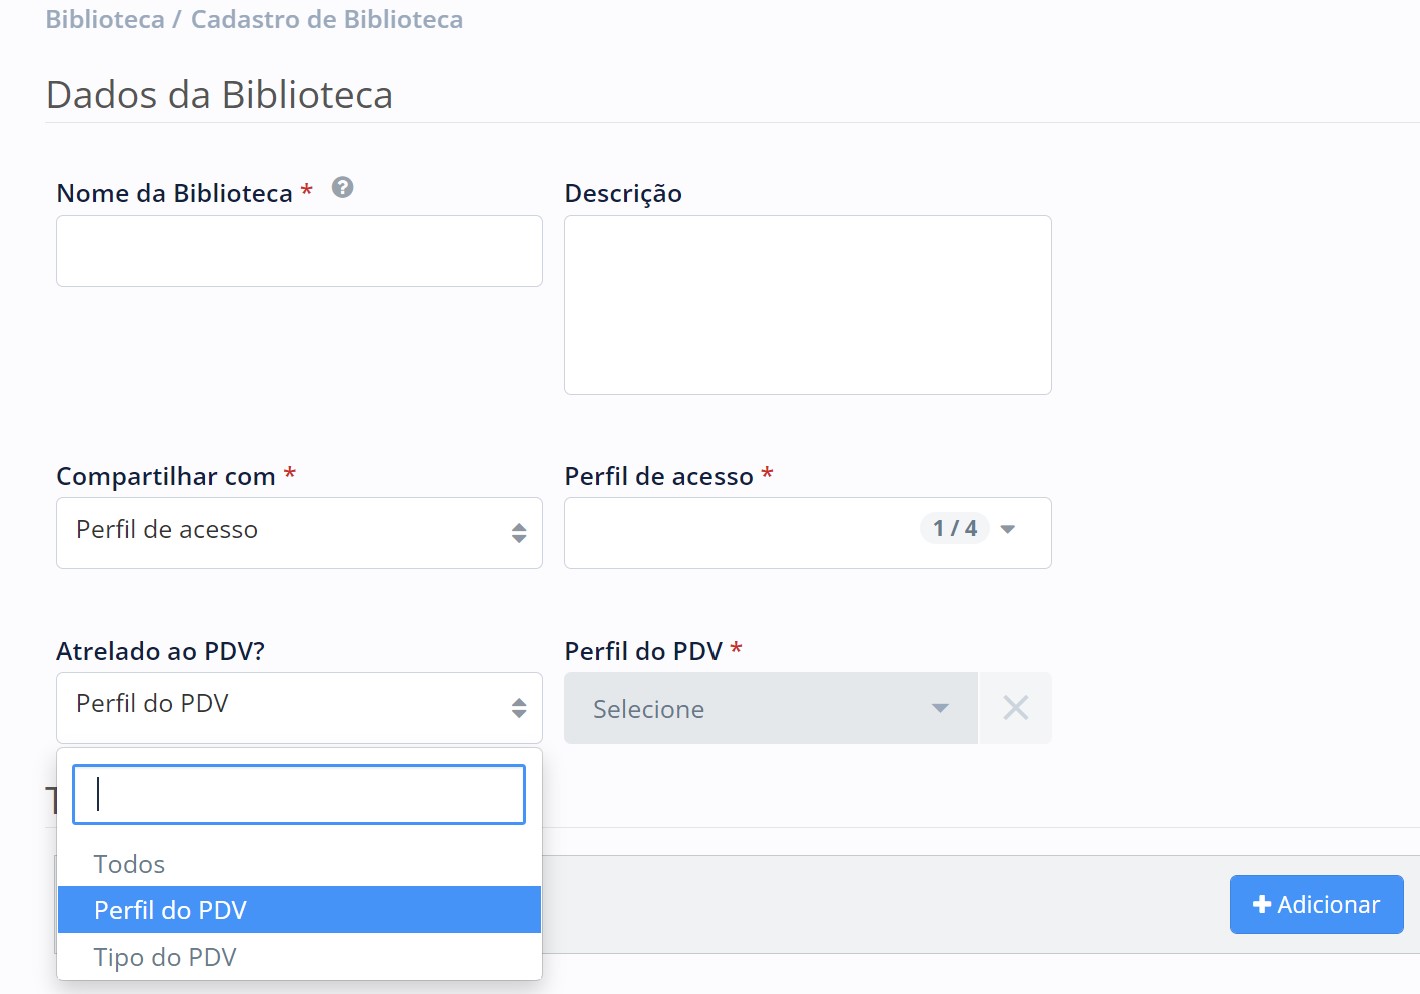Click the Selecione dropdown caret arrow
1420x994 pixels.
point(940,708)
